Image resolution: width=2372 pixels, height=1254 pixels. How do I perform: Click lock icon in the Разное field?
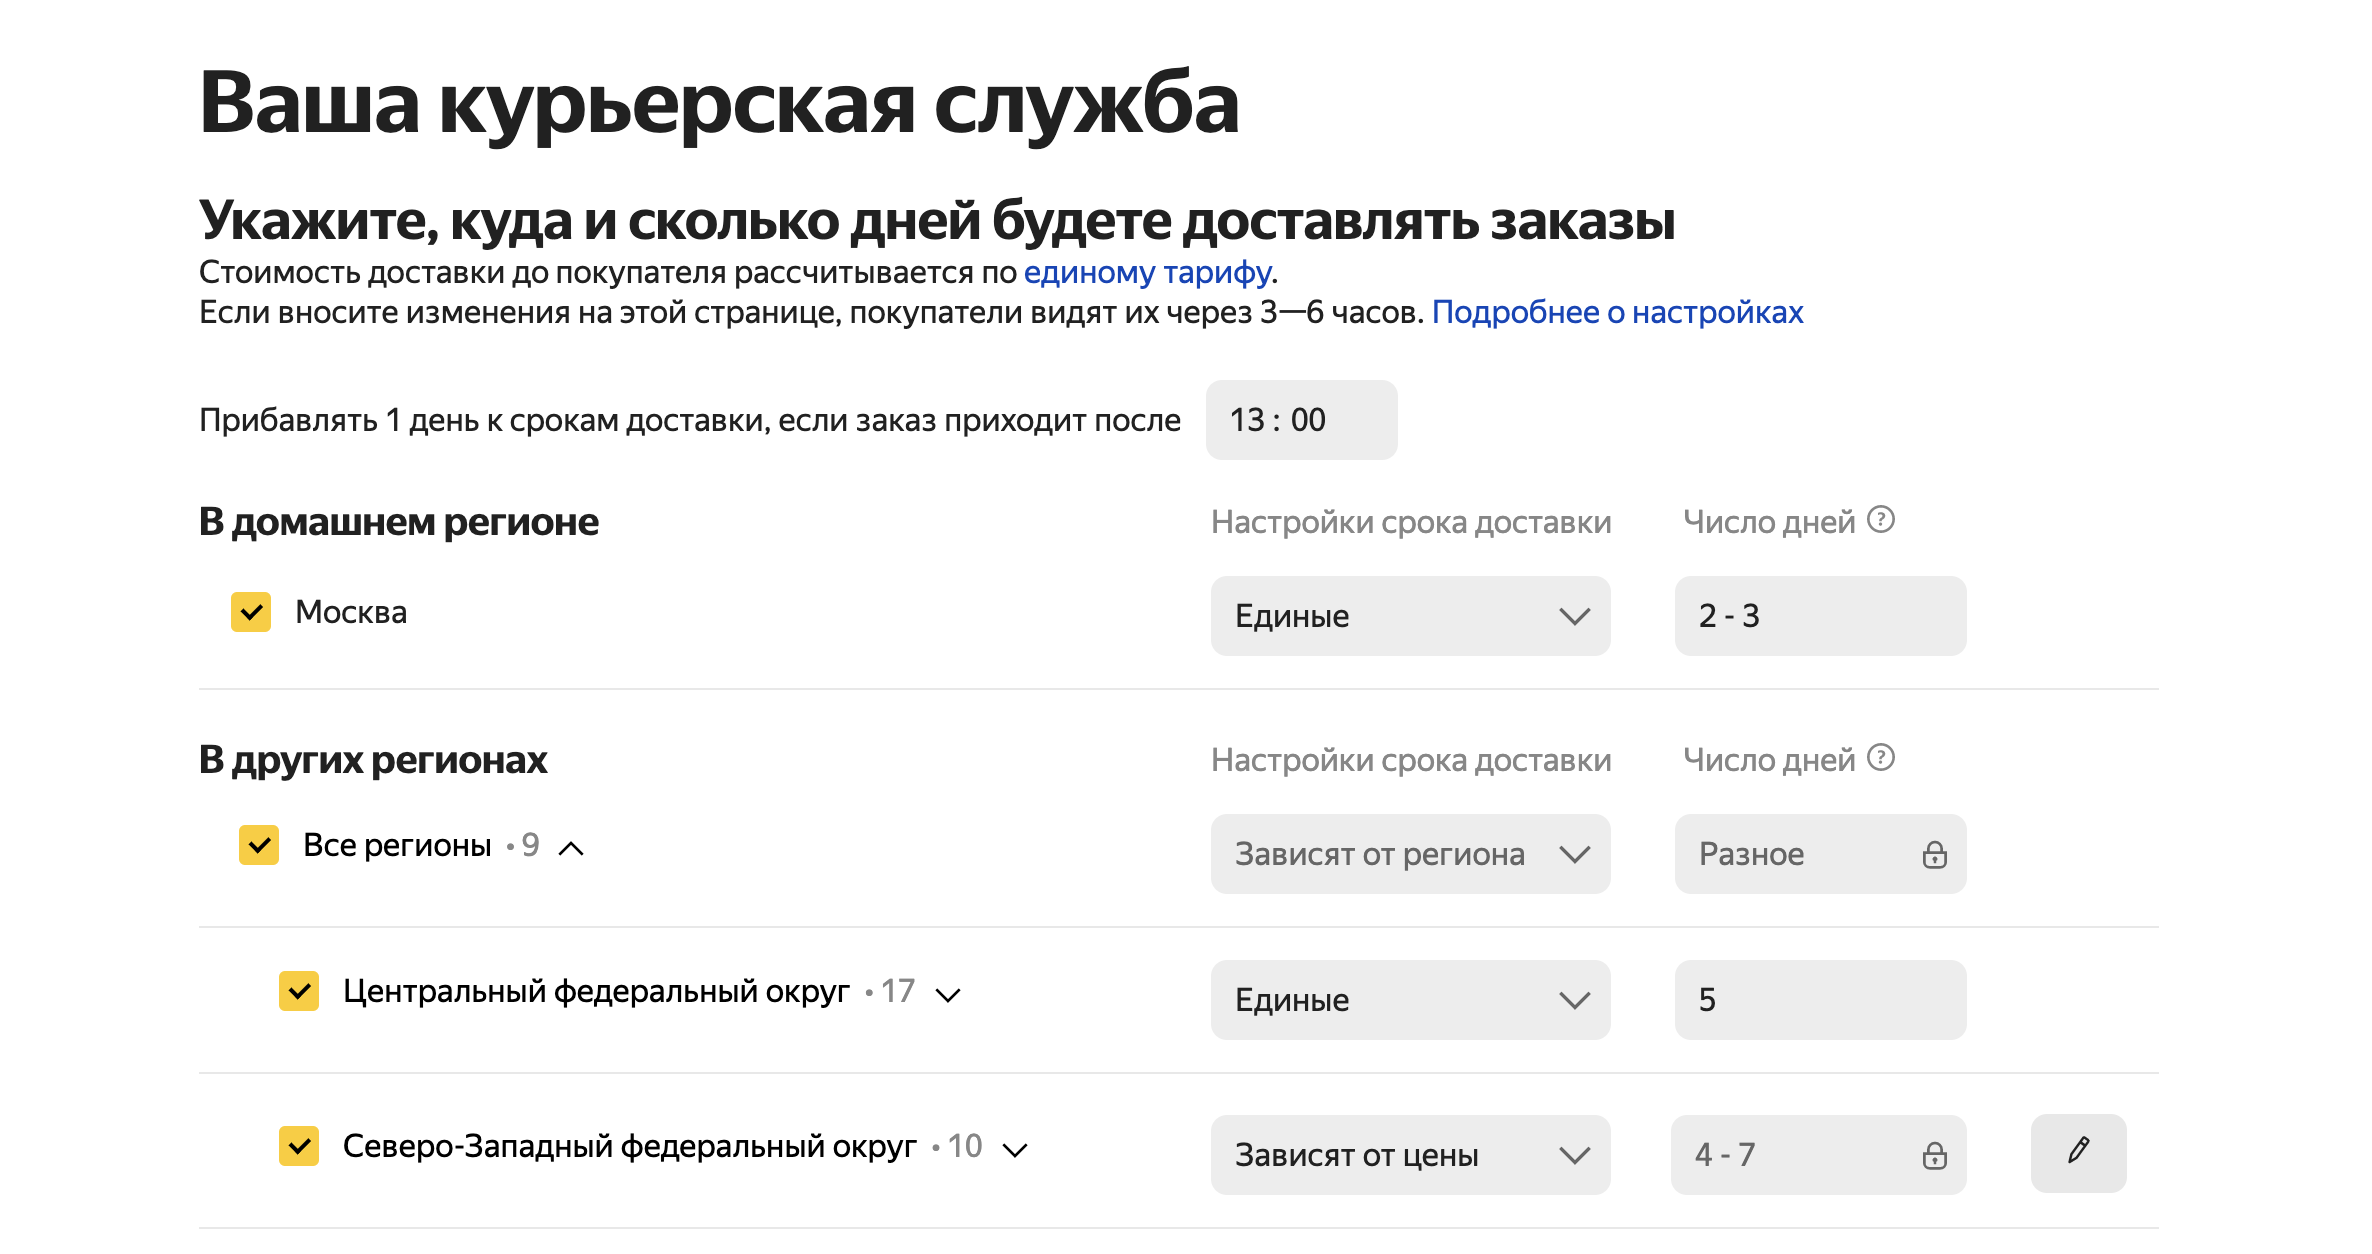[x=1934, y=855]
